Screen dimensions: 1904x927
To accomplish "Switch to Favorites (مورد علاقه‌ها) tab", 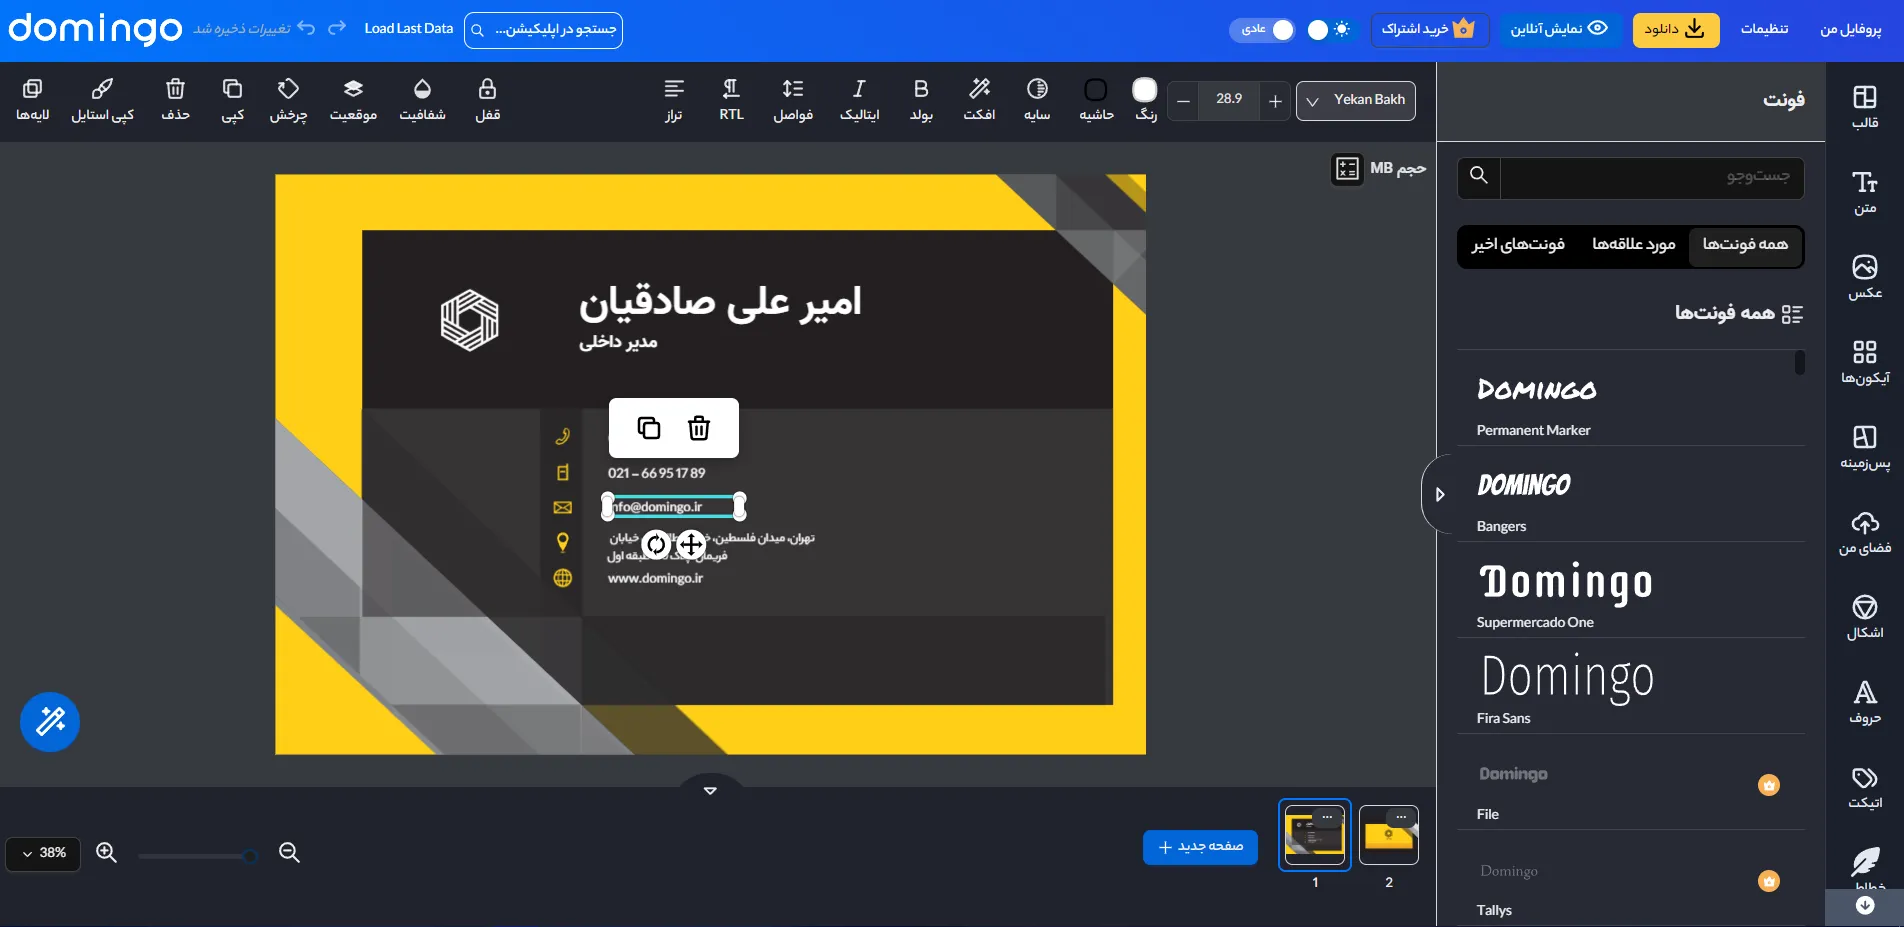I will pyautogui.click(x=1633, y=246).
